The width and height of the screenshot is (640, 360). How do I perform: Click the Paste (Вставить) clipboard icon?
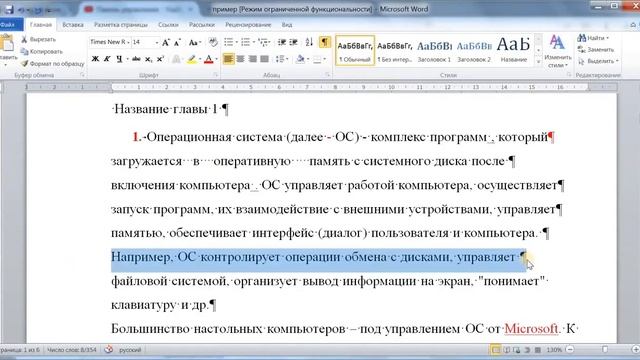tap(7, 43)
